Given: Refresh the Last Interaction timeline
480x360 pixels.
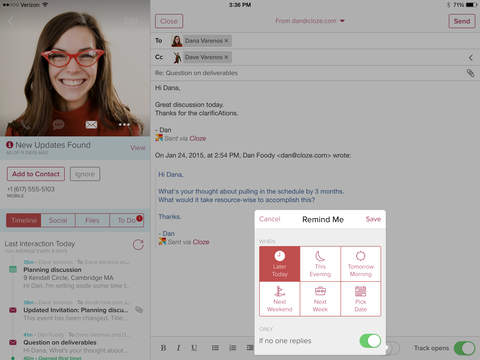Looking at the screenshot, I should point(138,245).
